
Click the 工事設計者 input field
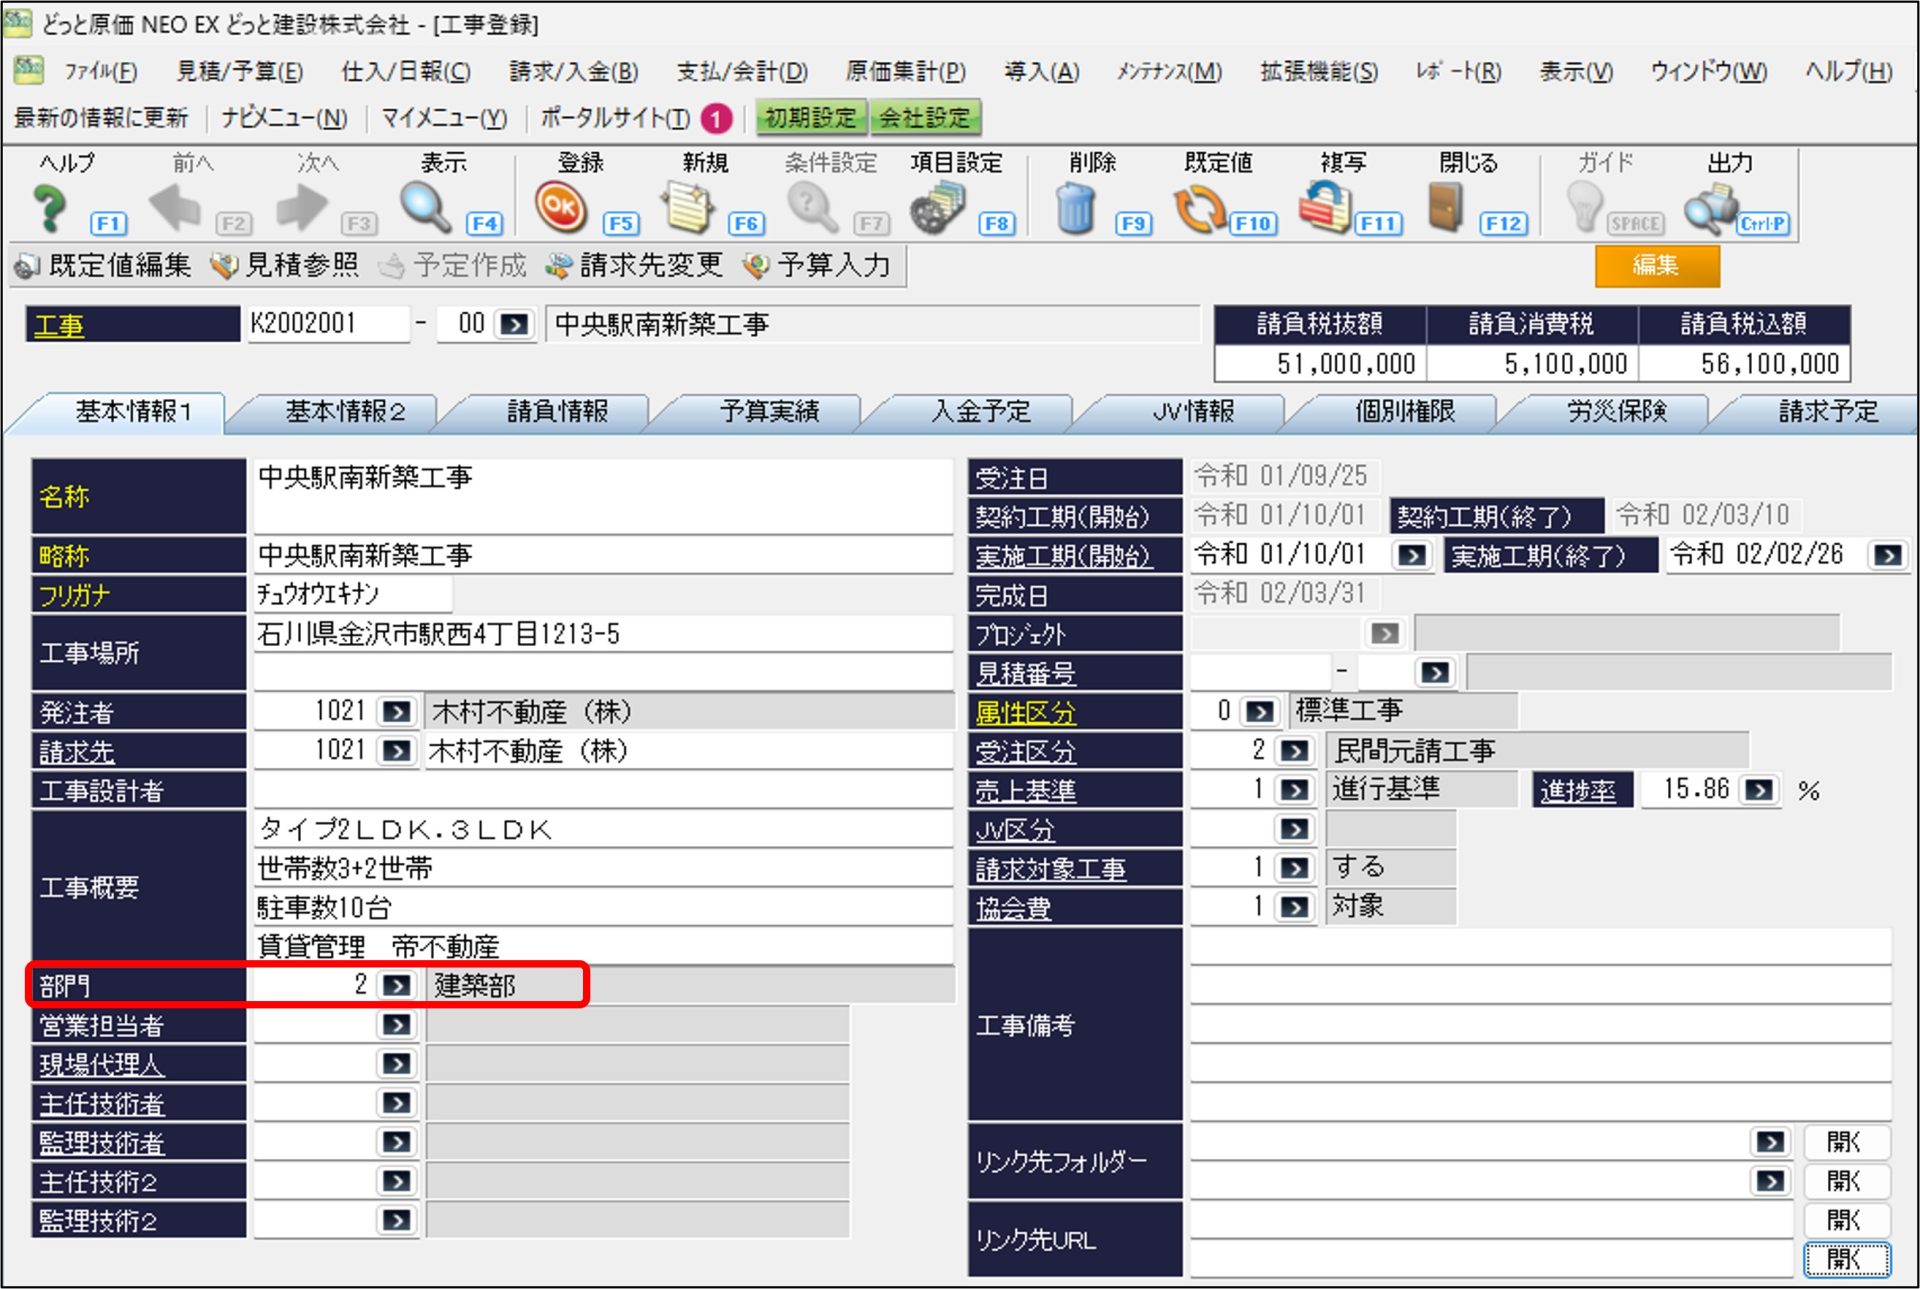tap(603, 790)
